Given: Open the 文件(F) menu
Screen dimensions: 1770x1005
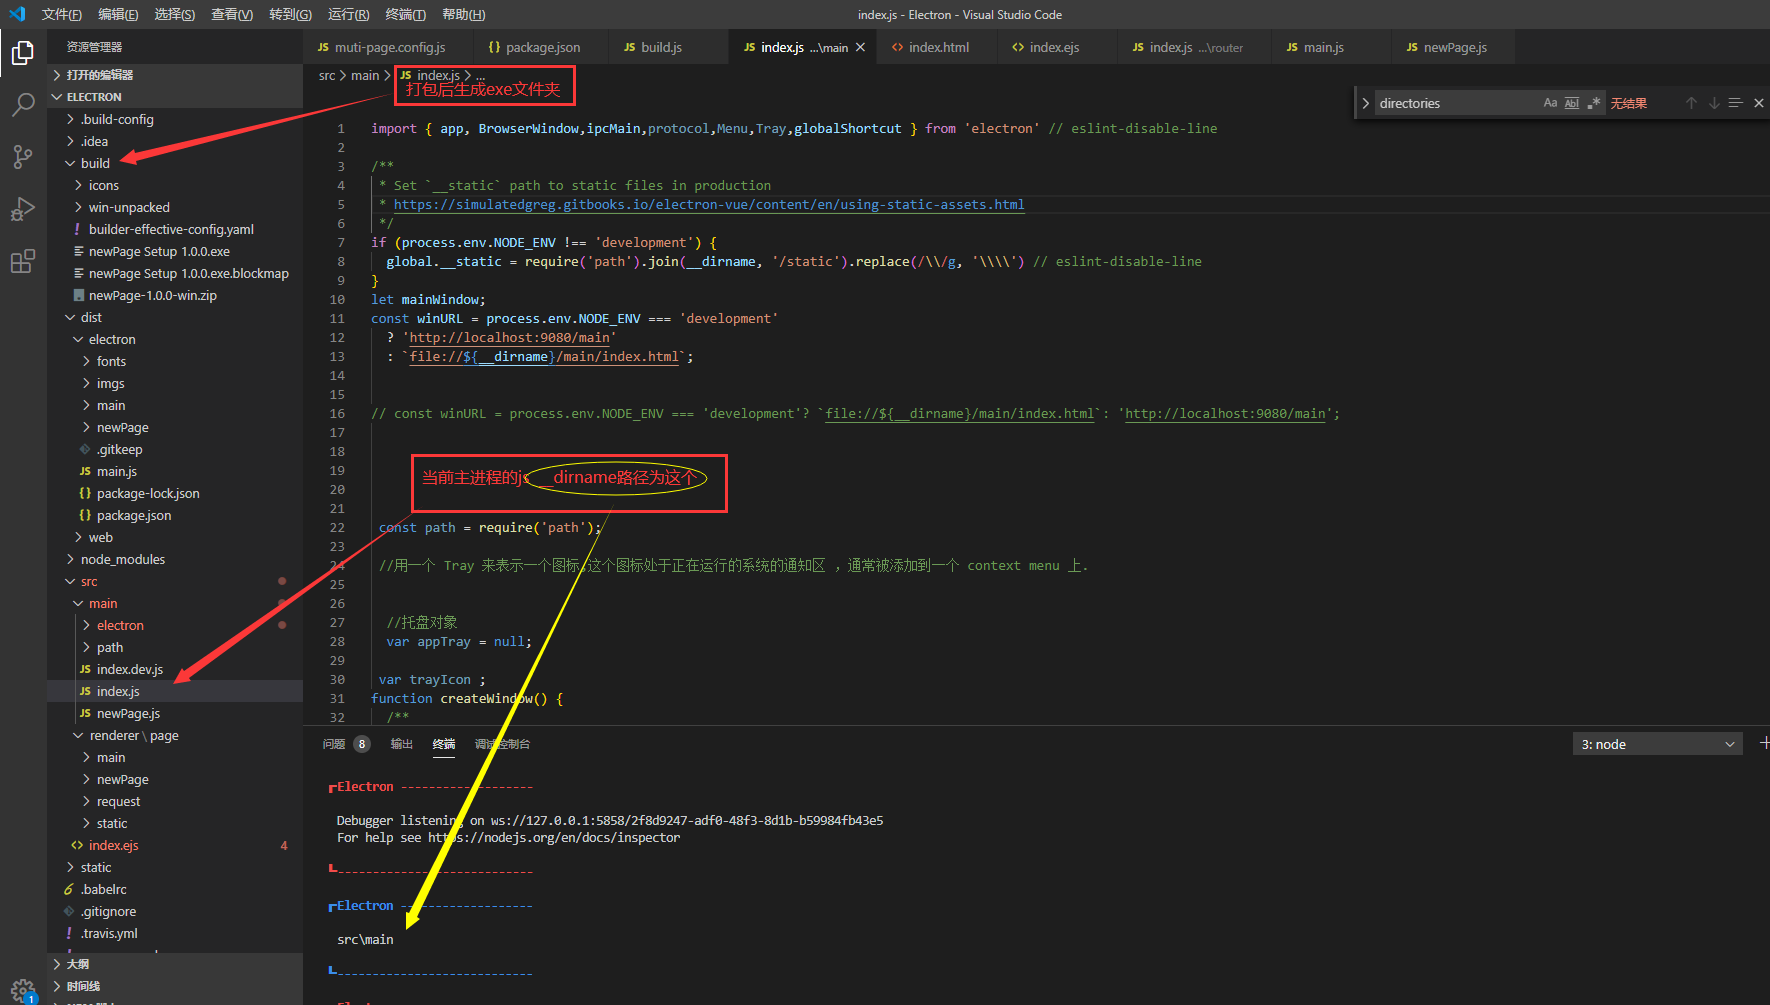Looking at the screenshot, I should [62, 14].
